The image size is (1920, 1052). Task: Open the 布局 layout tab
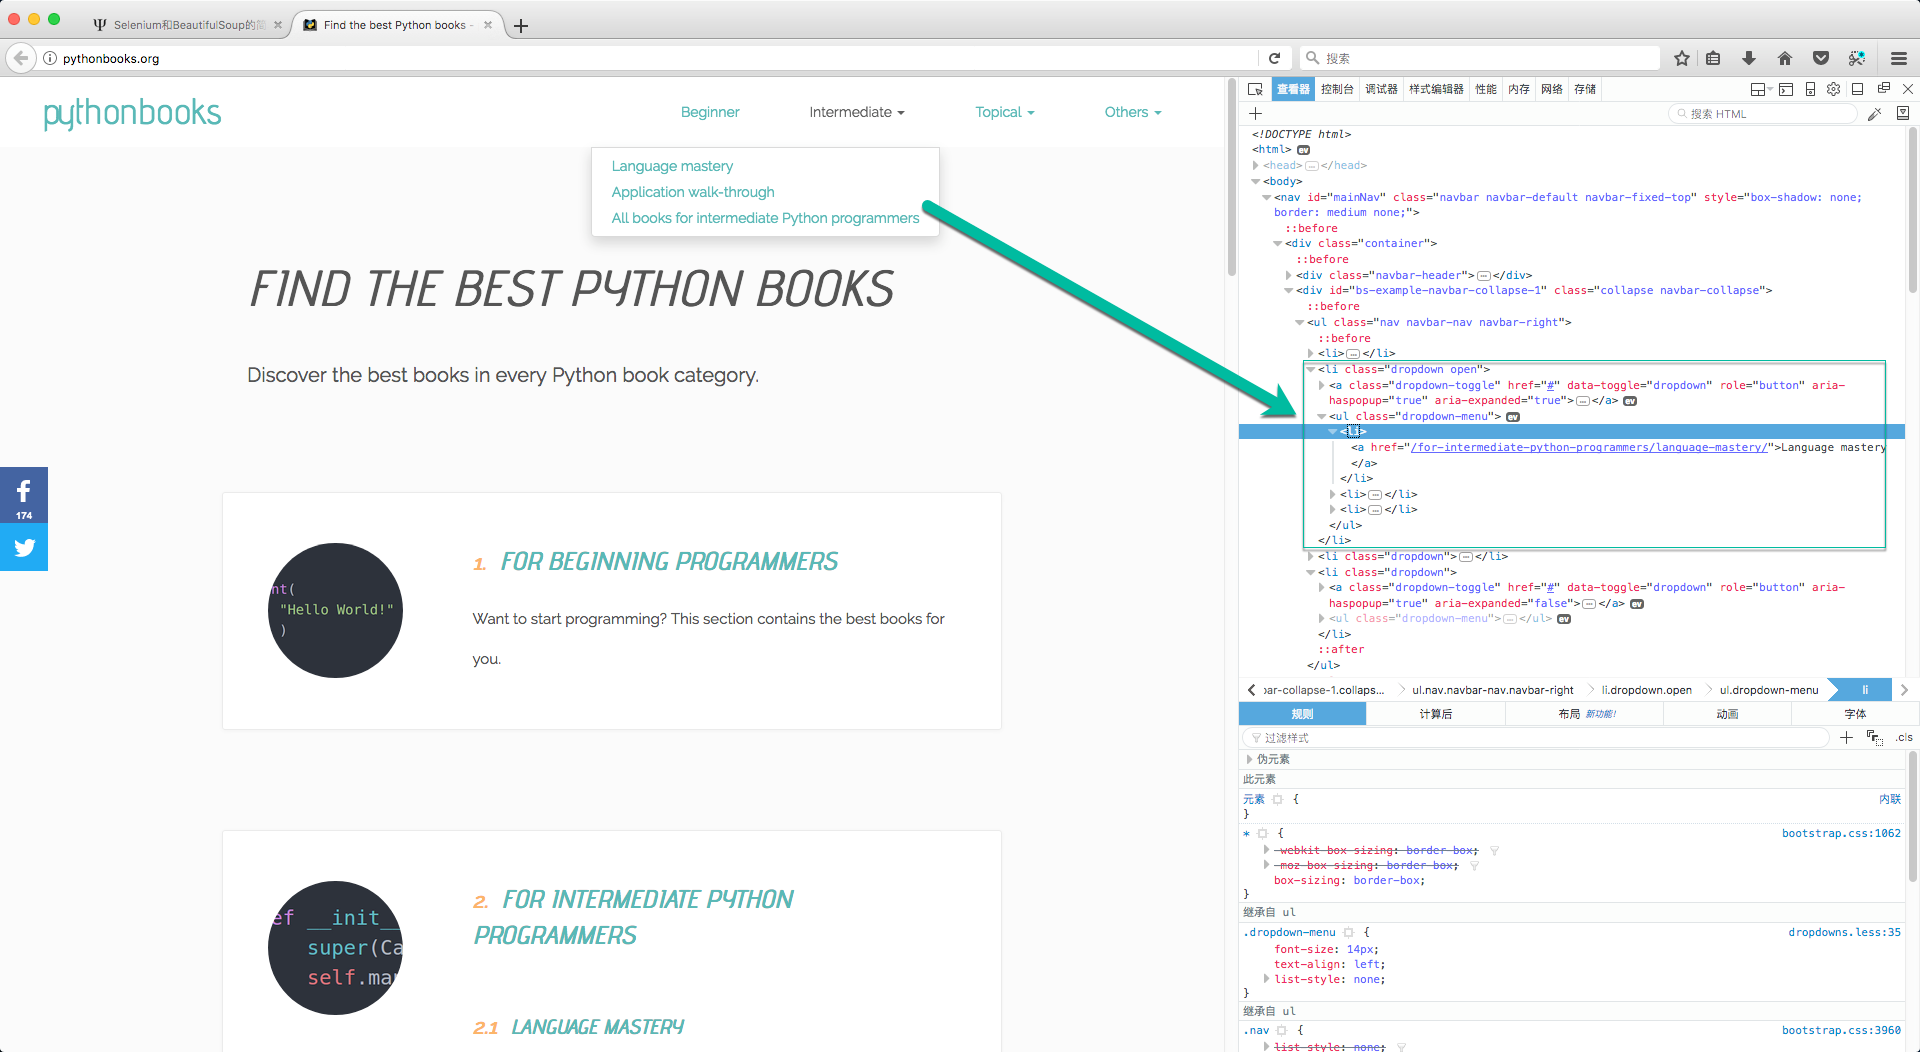click(x=1585, y=714)
